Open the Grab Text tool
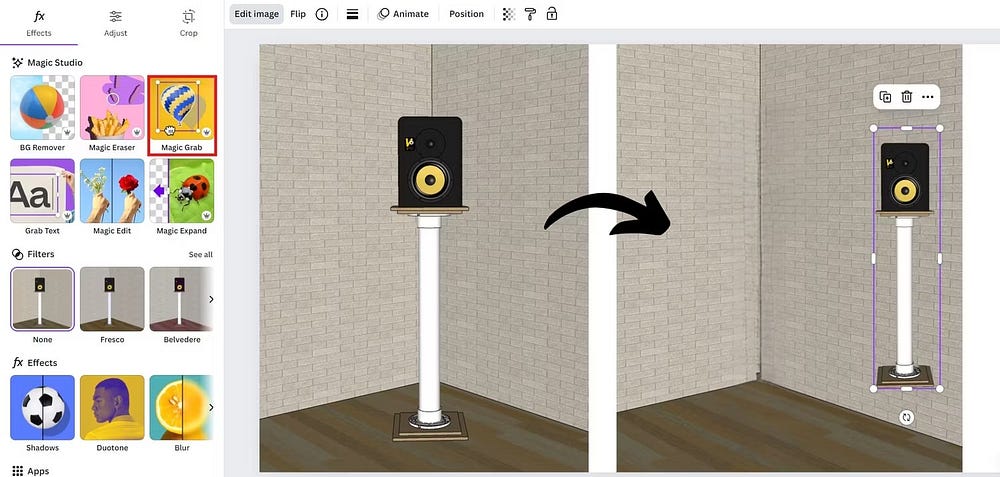Screen dimensions: 1000x477 click(x=42, y=197)
